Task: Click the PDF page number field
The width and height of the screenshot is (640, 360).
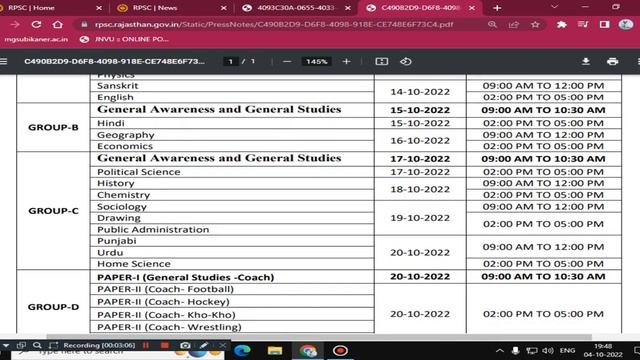Action: coord(231,61)
